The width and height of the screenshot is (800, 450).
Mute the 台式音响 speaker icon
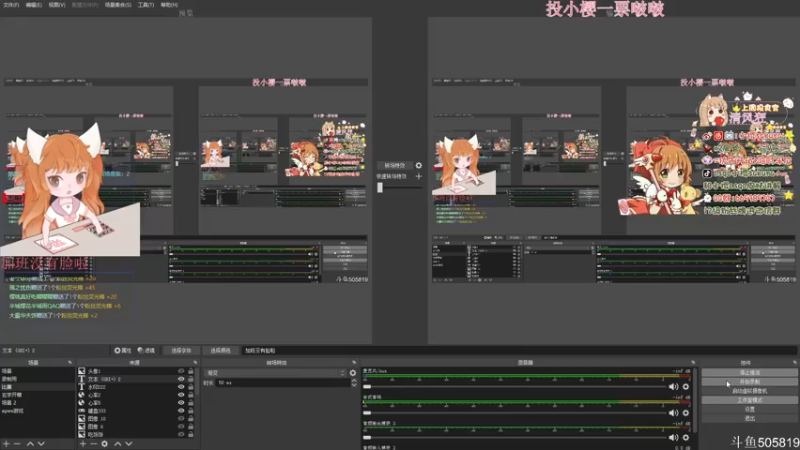(673, 413)
